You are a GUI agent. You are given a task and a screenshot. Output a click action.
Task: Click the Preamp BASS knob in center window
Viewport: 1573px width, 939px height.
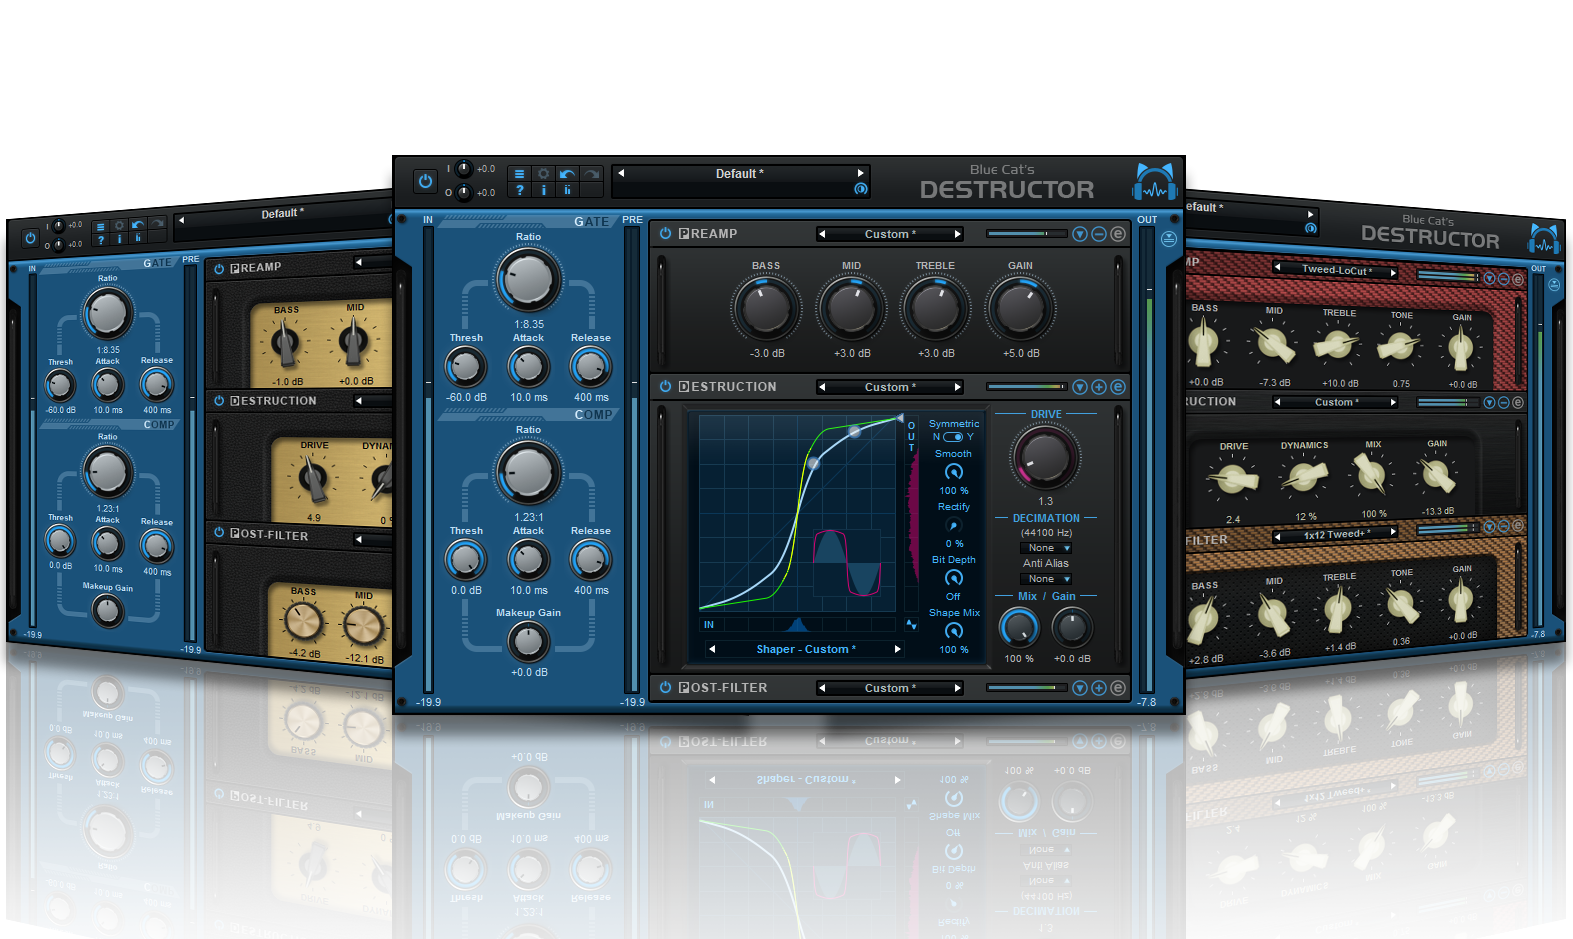click(766, 309)
